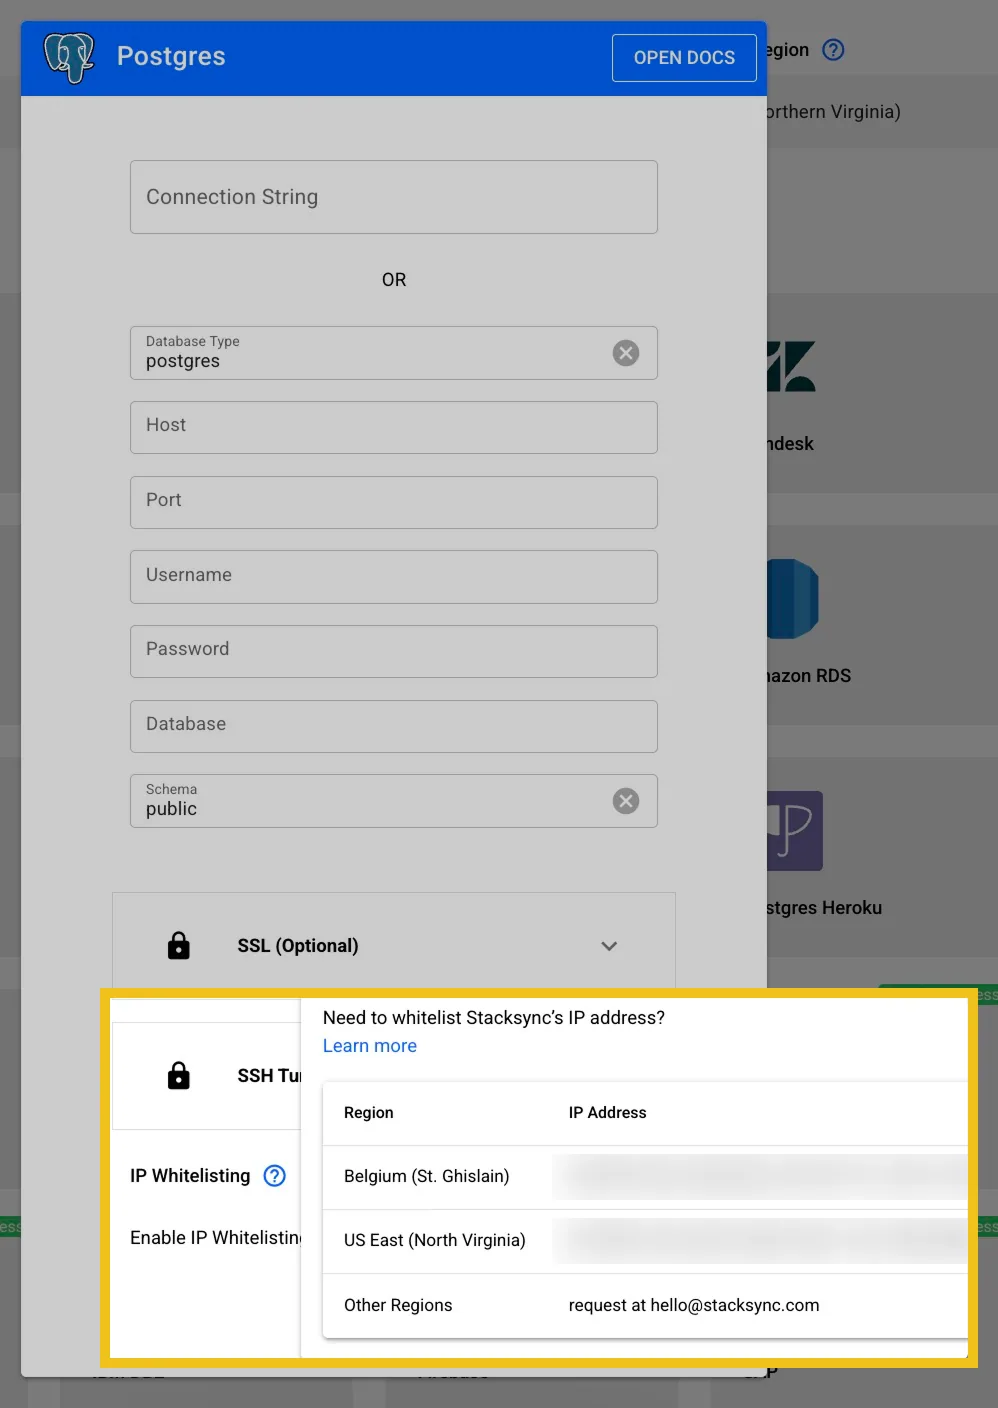The width and height of the screenshot is (998, 1408).
Task: Select the Postgres Heroku connector logo
Action: [x=795, y=831]
